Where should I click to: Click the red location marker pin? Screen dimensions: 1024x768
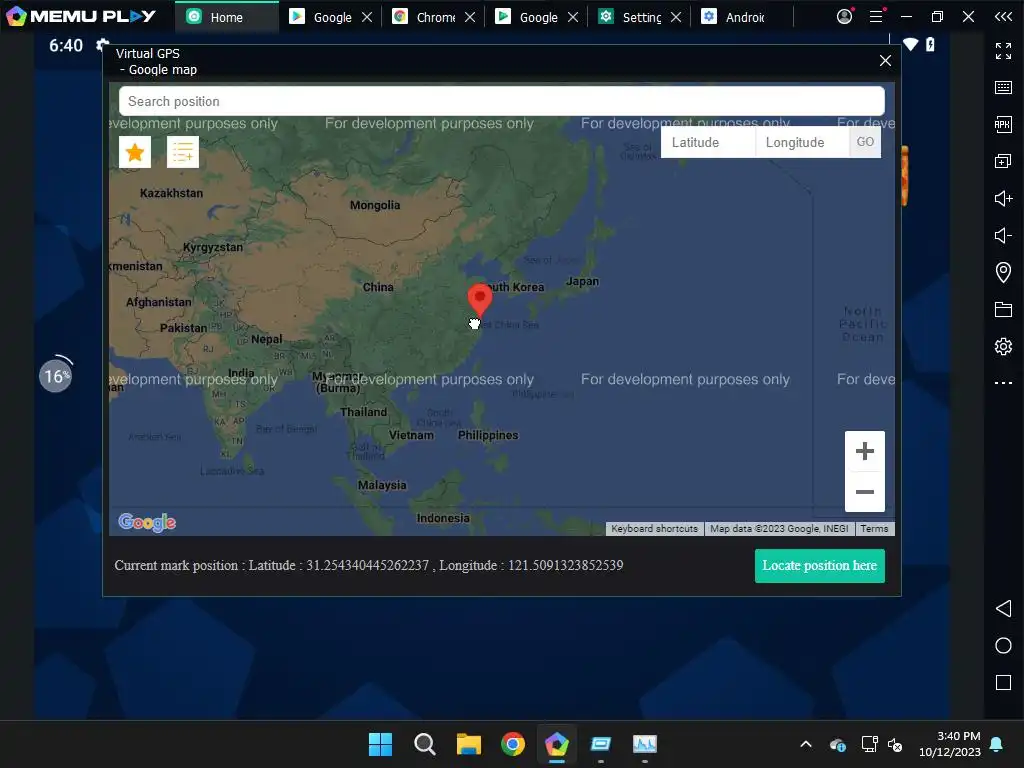480,300
